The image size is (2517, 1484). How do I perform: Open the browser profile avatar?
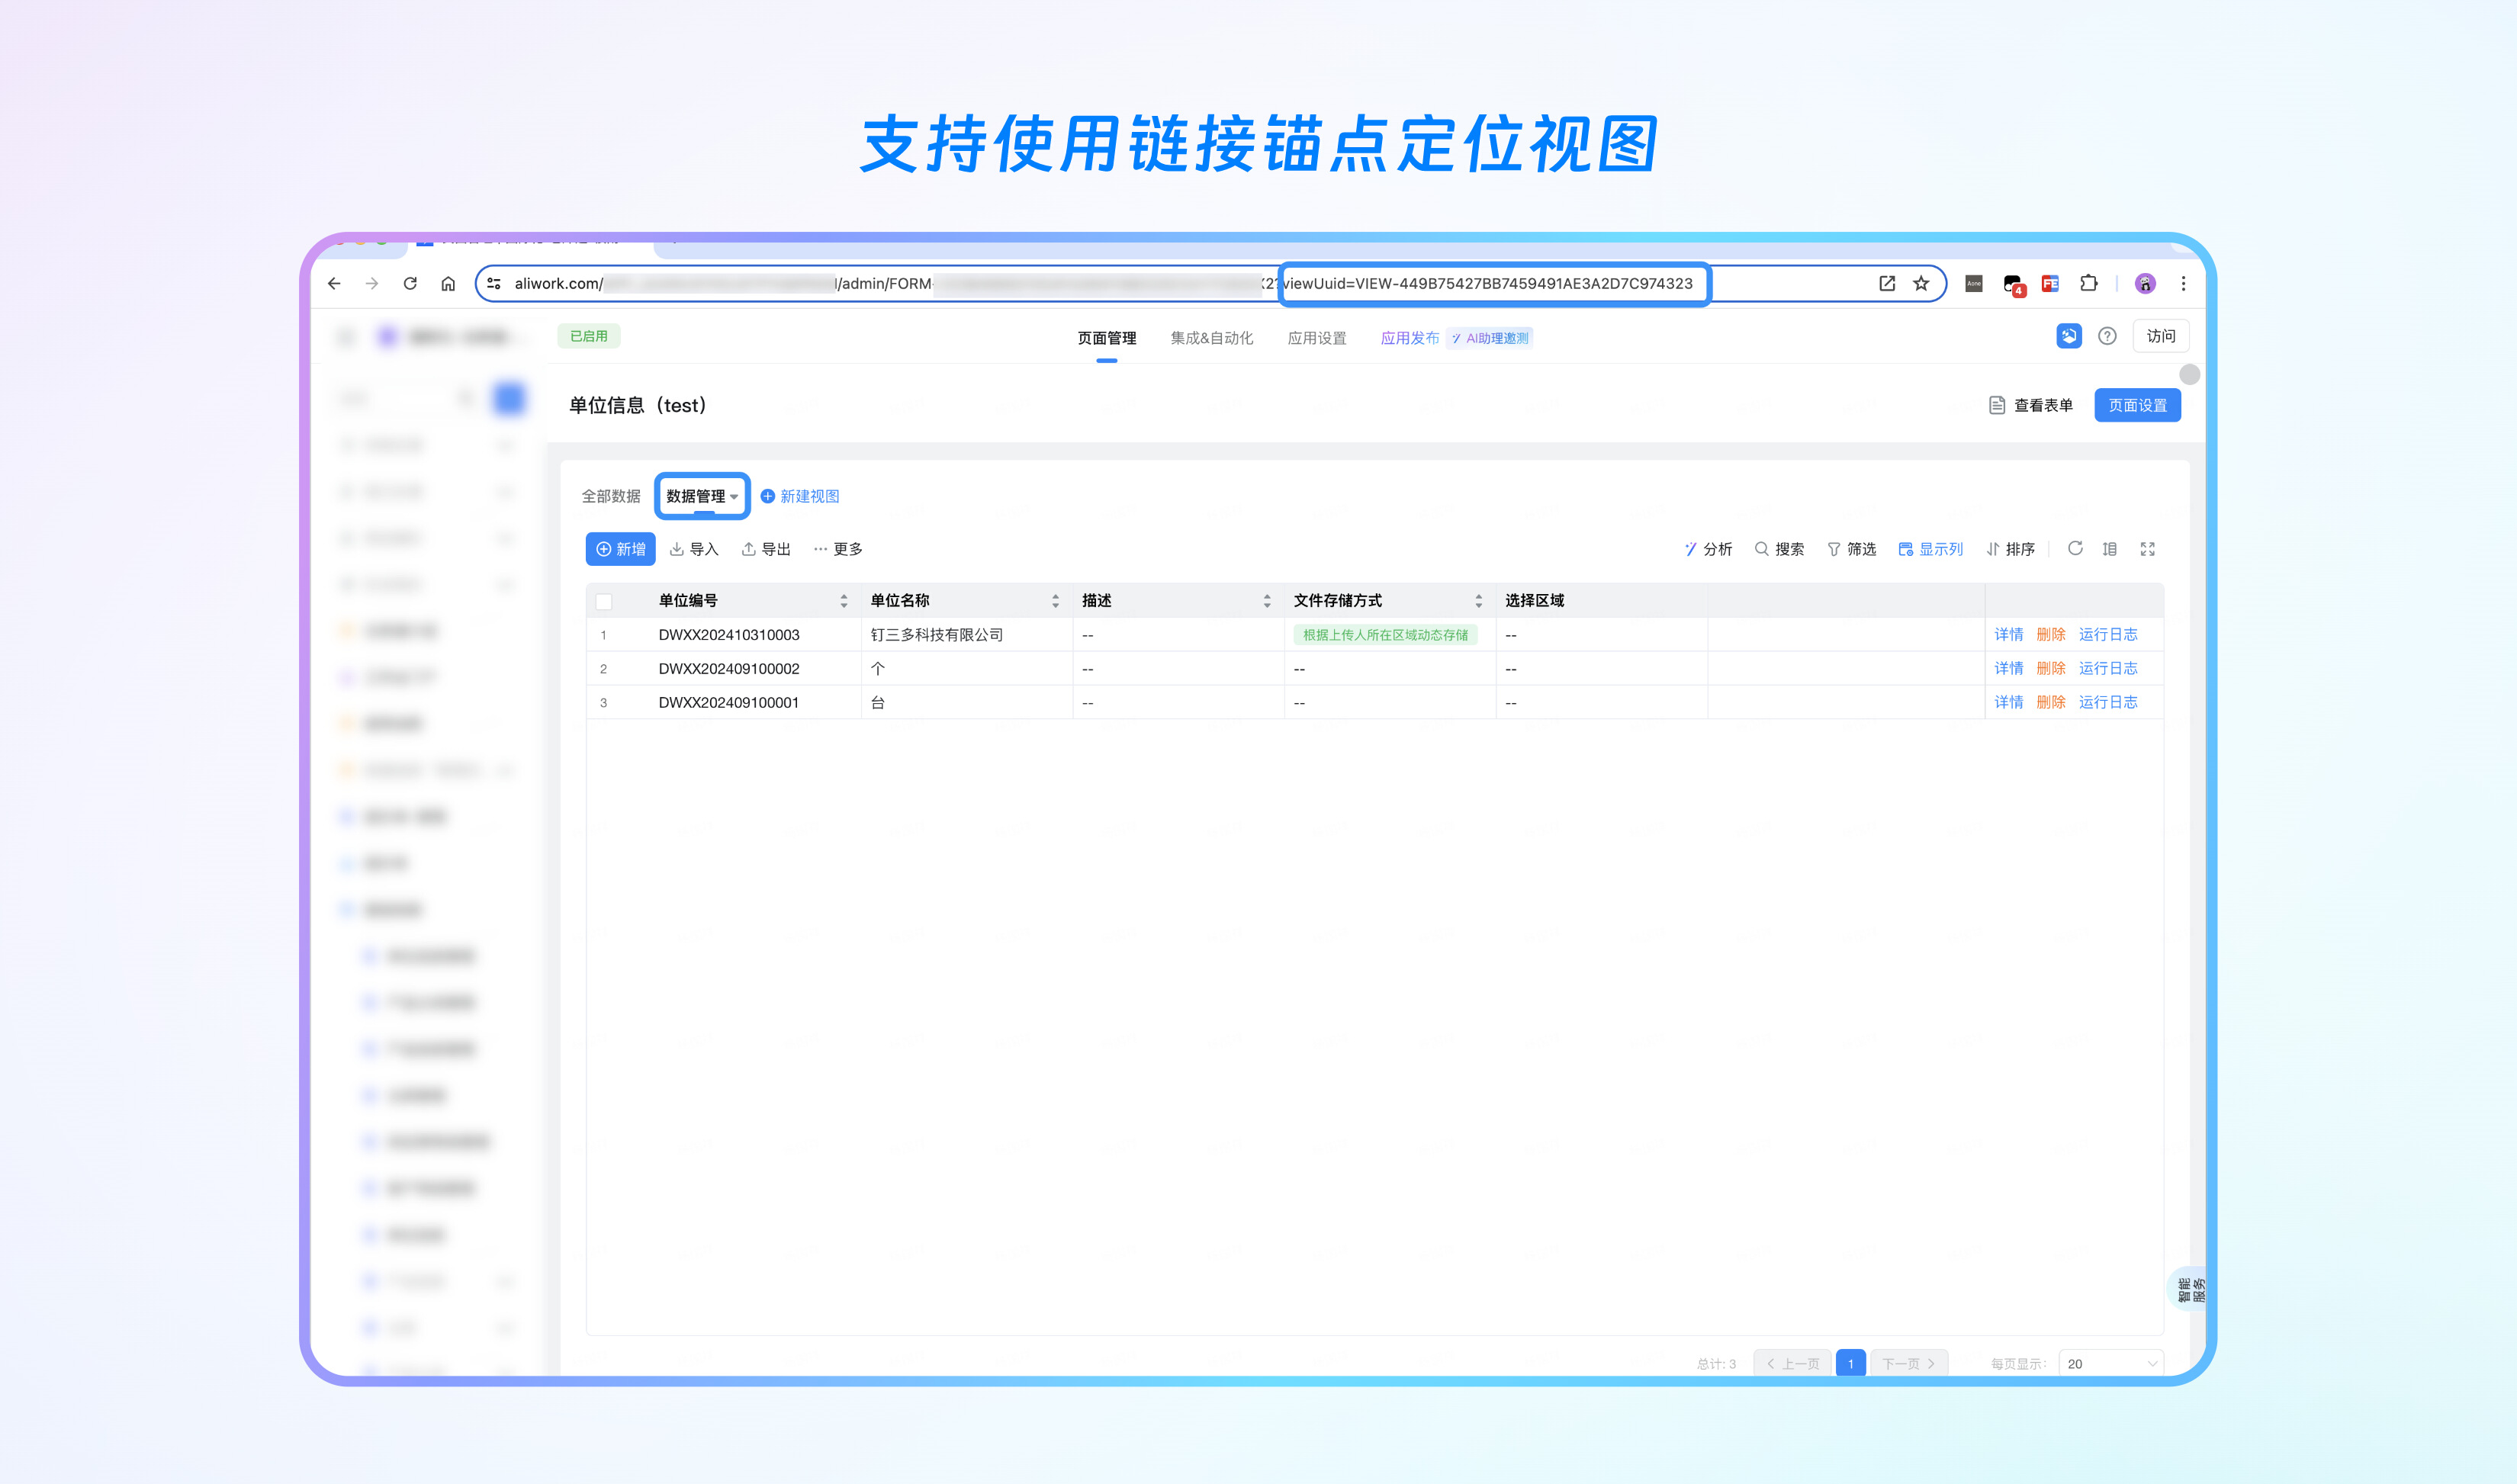point(2145,284)
